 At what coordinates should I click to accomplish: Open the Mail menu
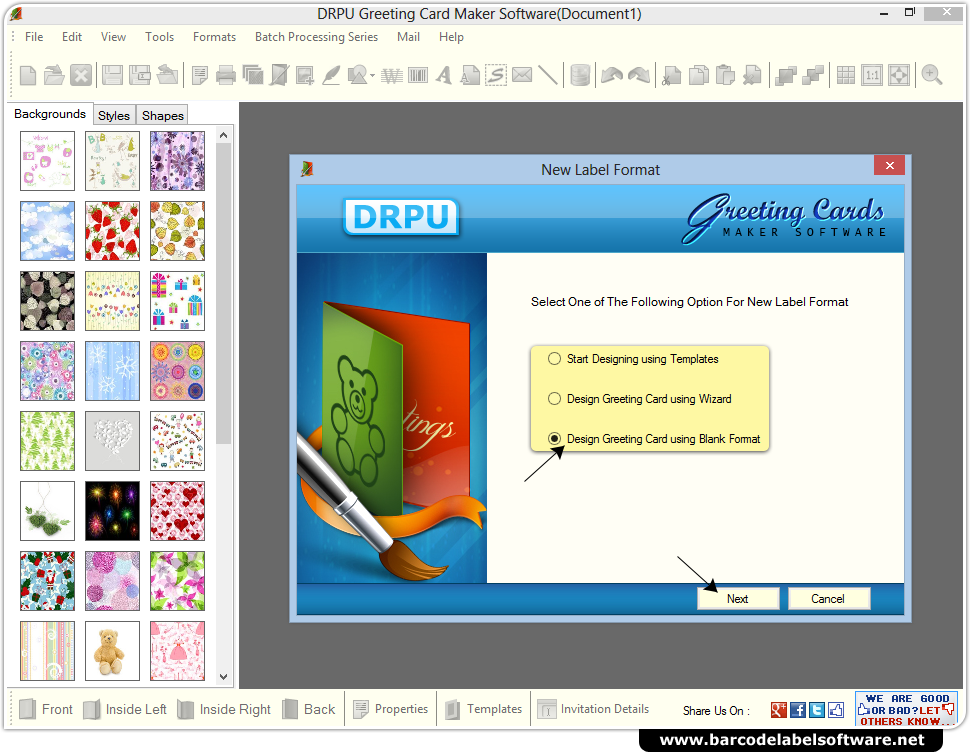click(x=408, y=37)
